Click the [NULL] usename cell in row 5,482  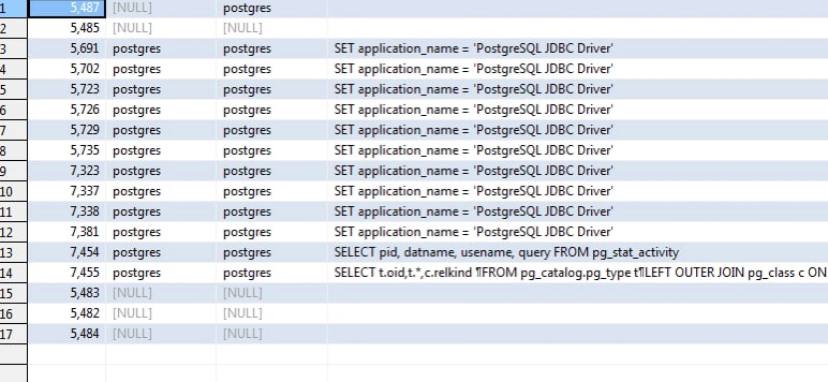tap(271, 313)
